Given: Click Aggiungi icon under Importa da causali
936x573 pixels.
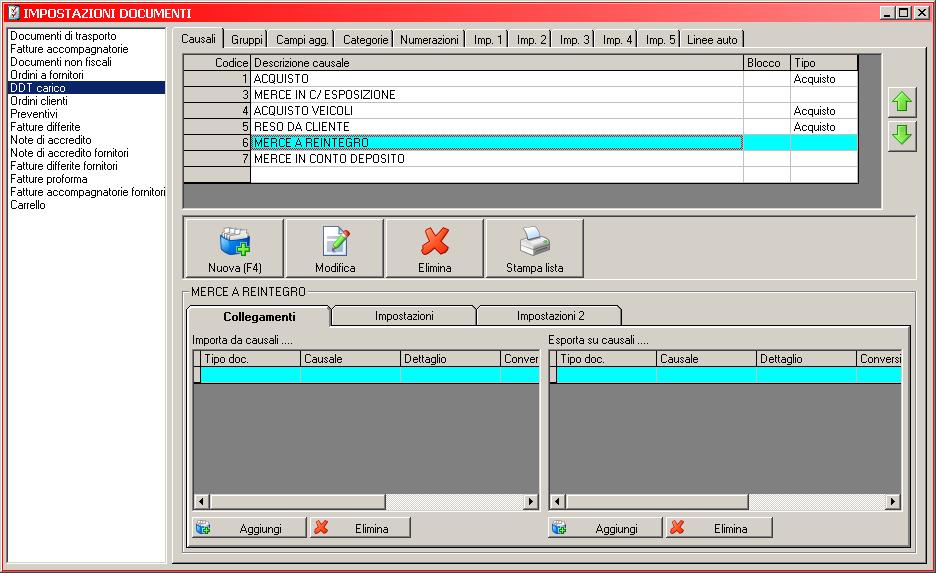Looking at the screenshot, I should (203, 528).
